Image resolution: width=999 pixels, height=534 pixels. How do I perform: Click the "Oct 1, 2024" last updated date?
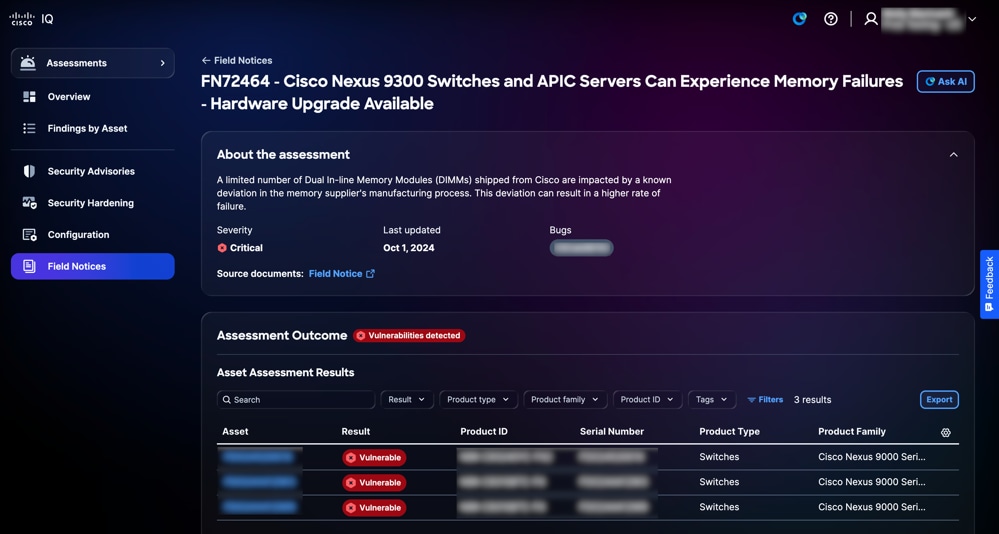408,248
